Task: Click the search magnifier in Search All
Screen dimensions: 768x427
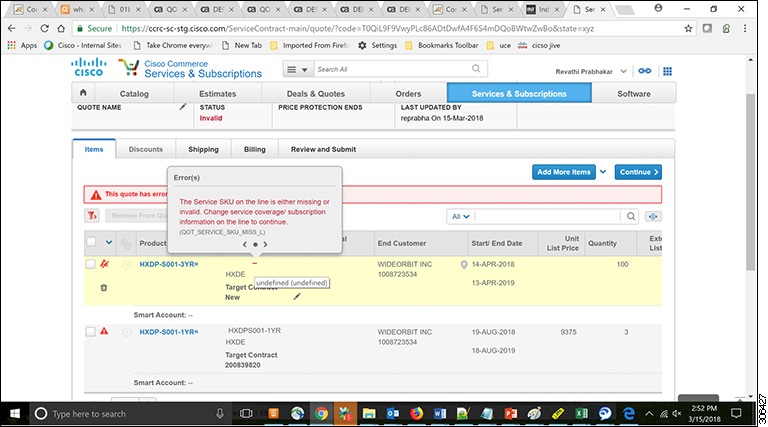Action: (x=476, y=69)
